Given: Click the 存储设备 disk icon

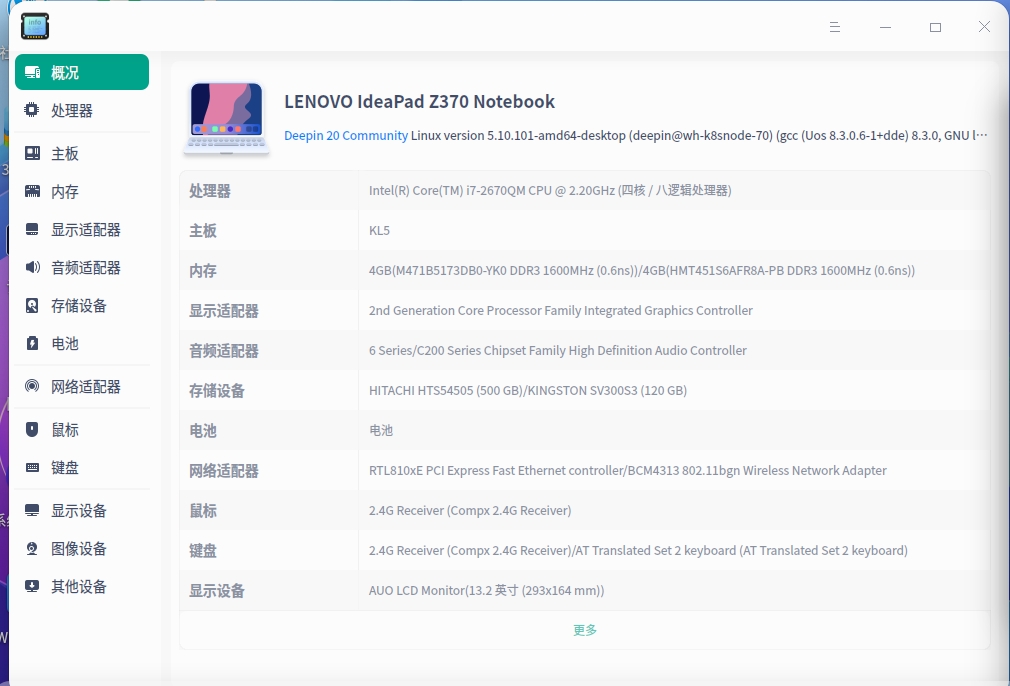Looking at the screenshot, I should [32, 305].
